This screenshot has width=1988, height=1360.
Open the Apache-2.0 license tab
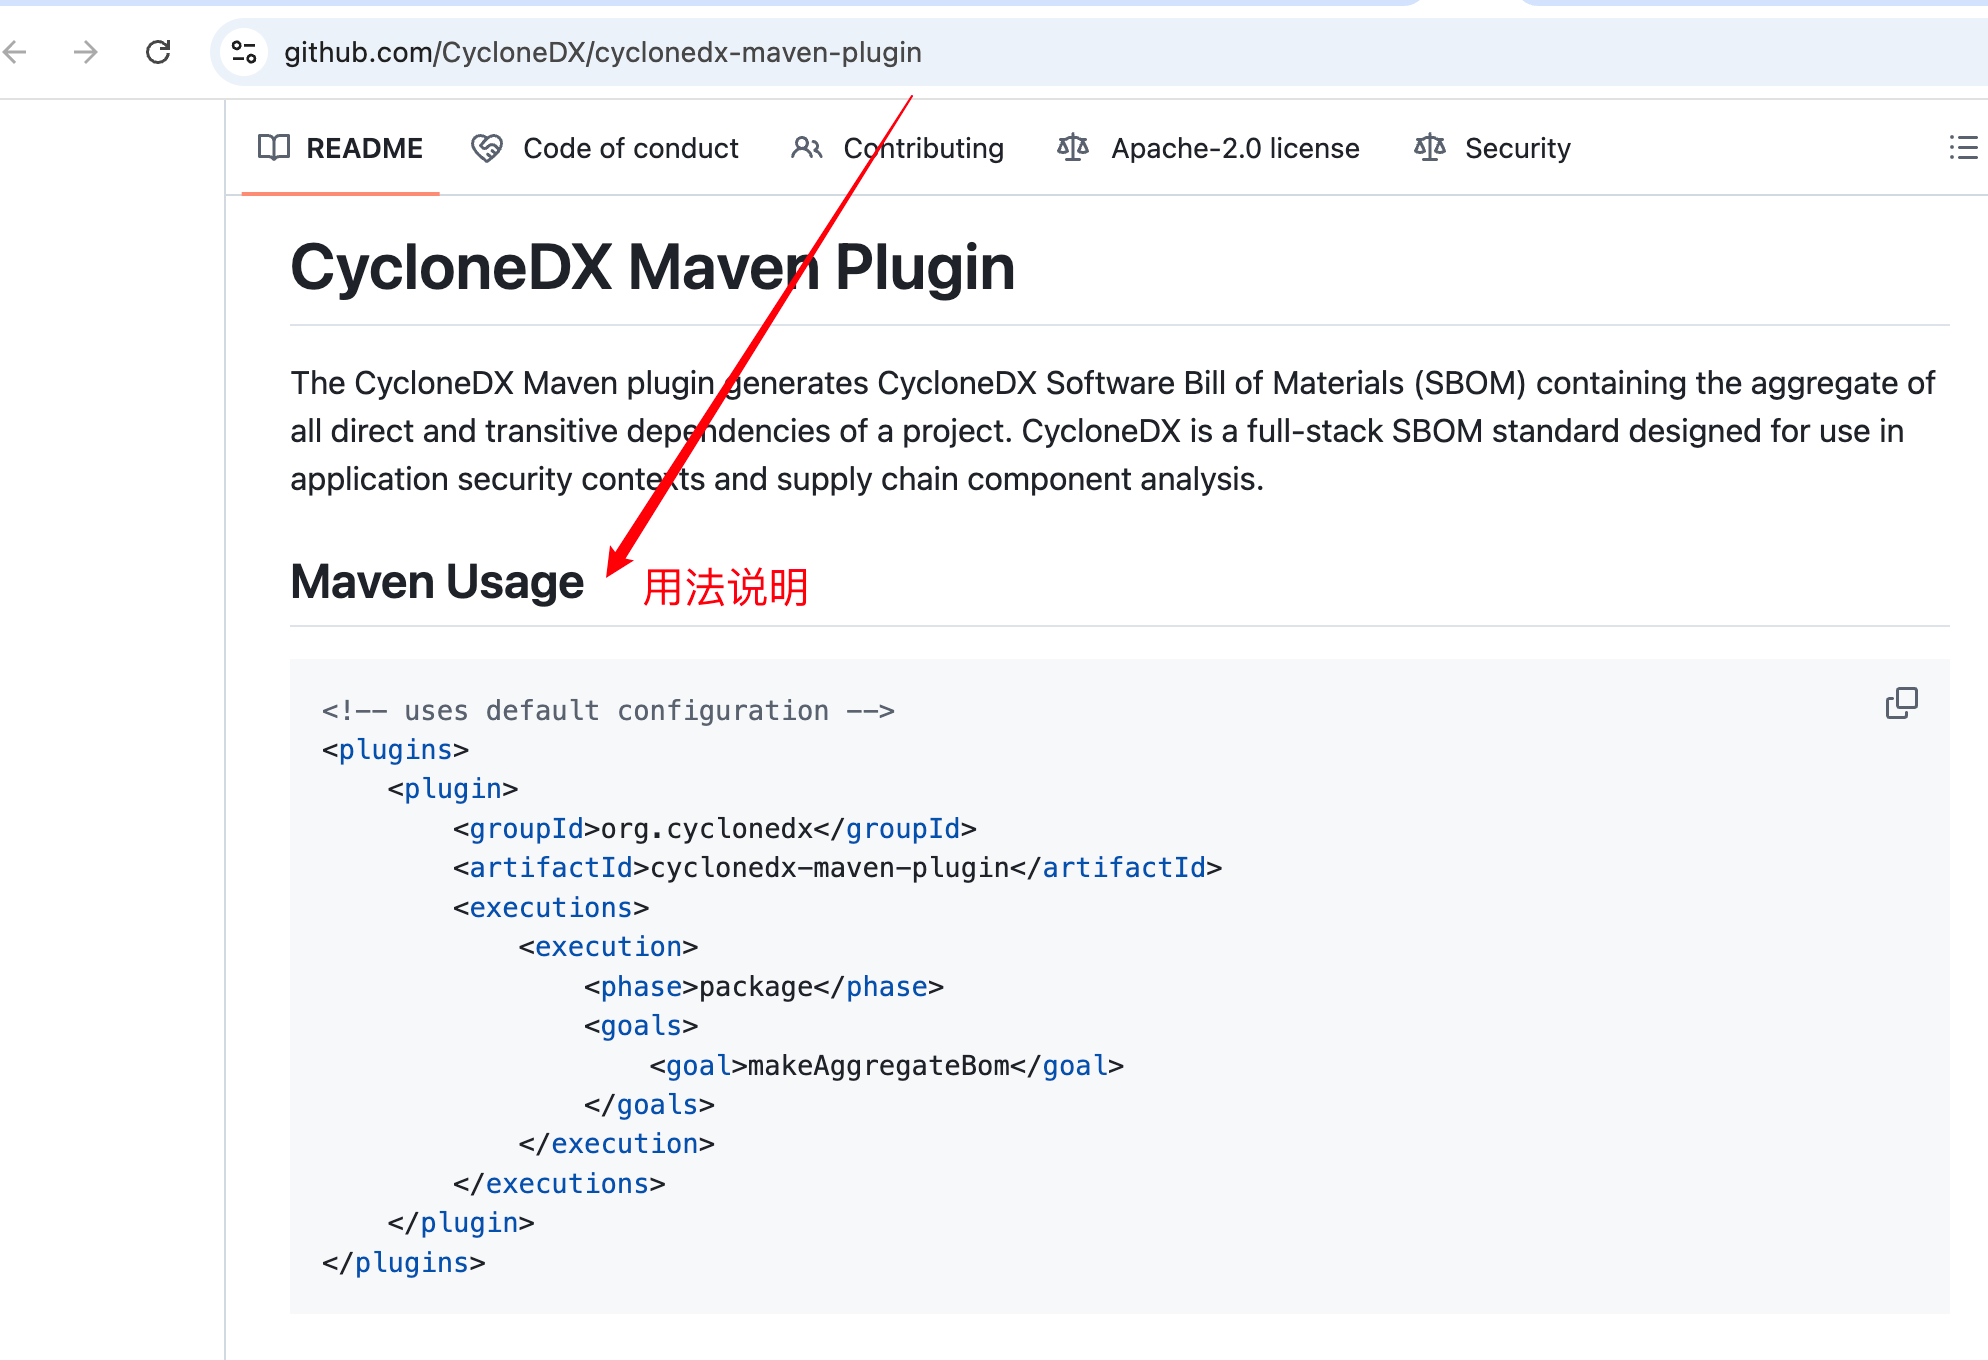[x=1235, y=148]
